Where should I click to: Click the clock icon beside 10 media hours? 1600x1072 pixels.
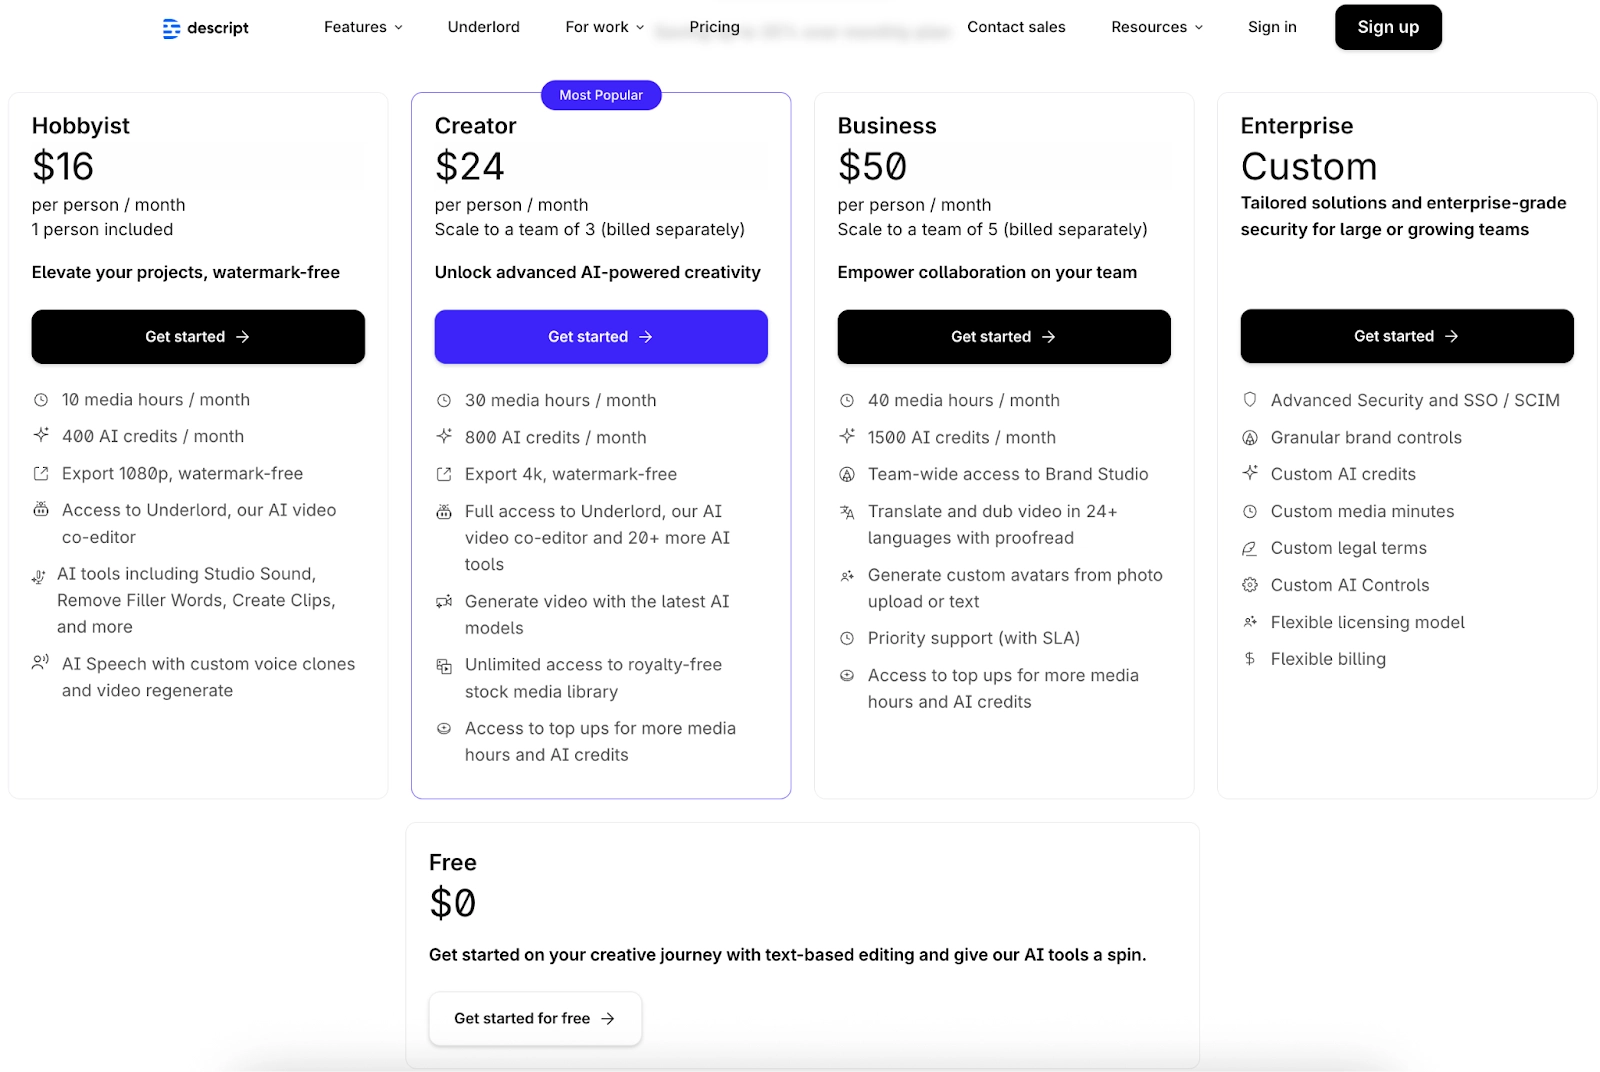tap(40, 399)
